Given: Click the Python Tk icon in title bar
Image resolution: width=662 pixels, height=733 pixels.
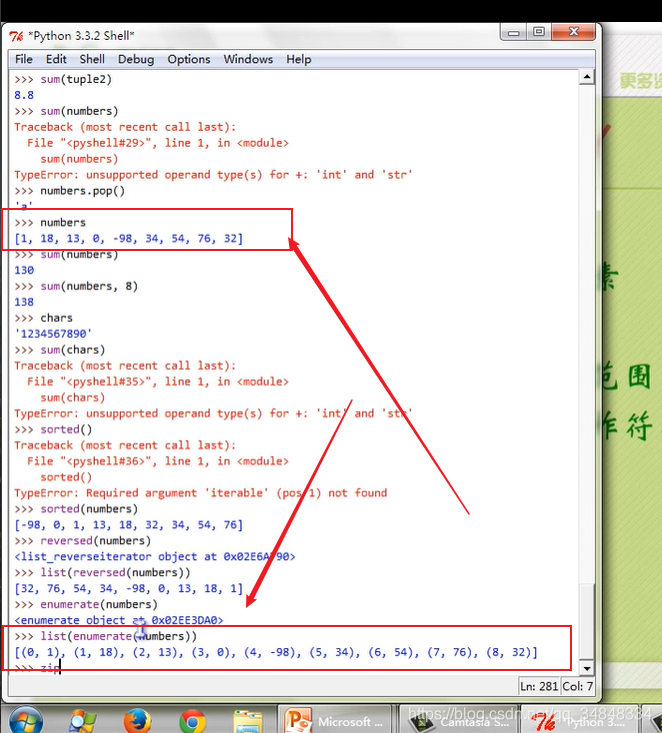Looking at the screenshot, I should (16, 36).
